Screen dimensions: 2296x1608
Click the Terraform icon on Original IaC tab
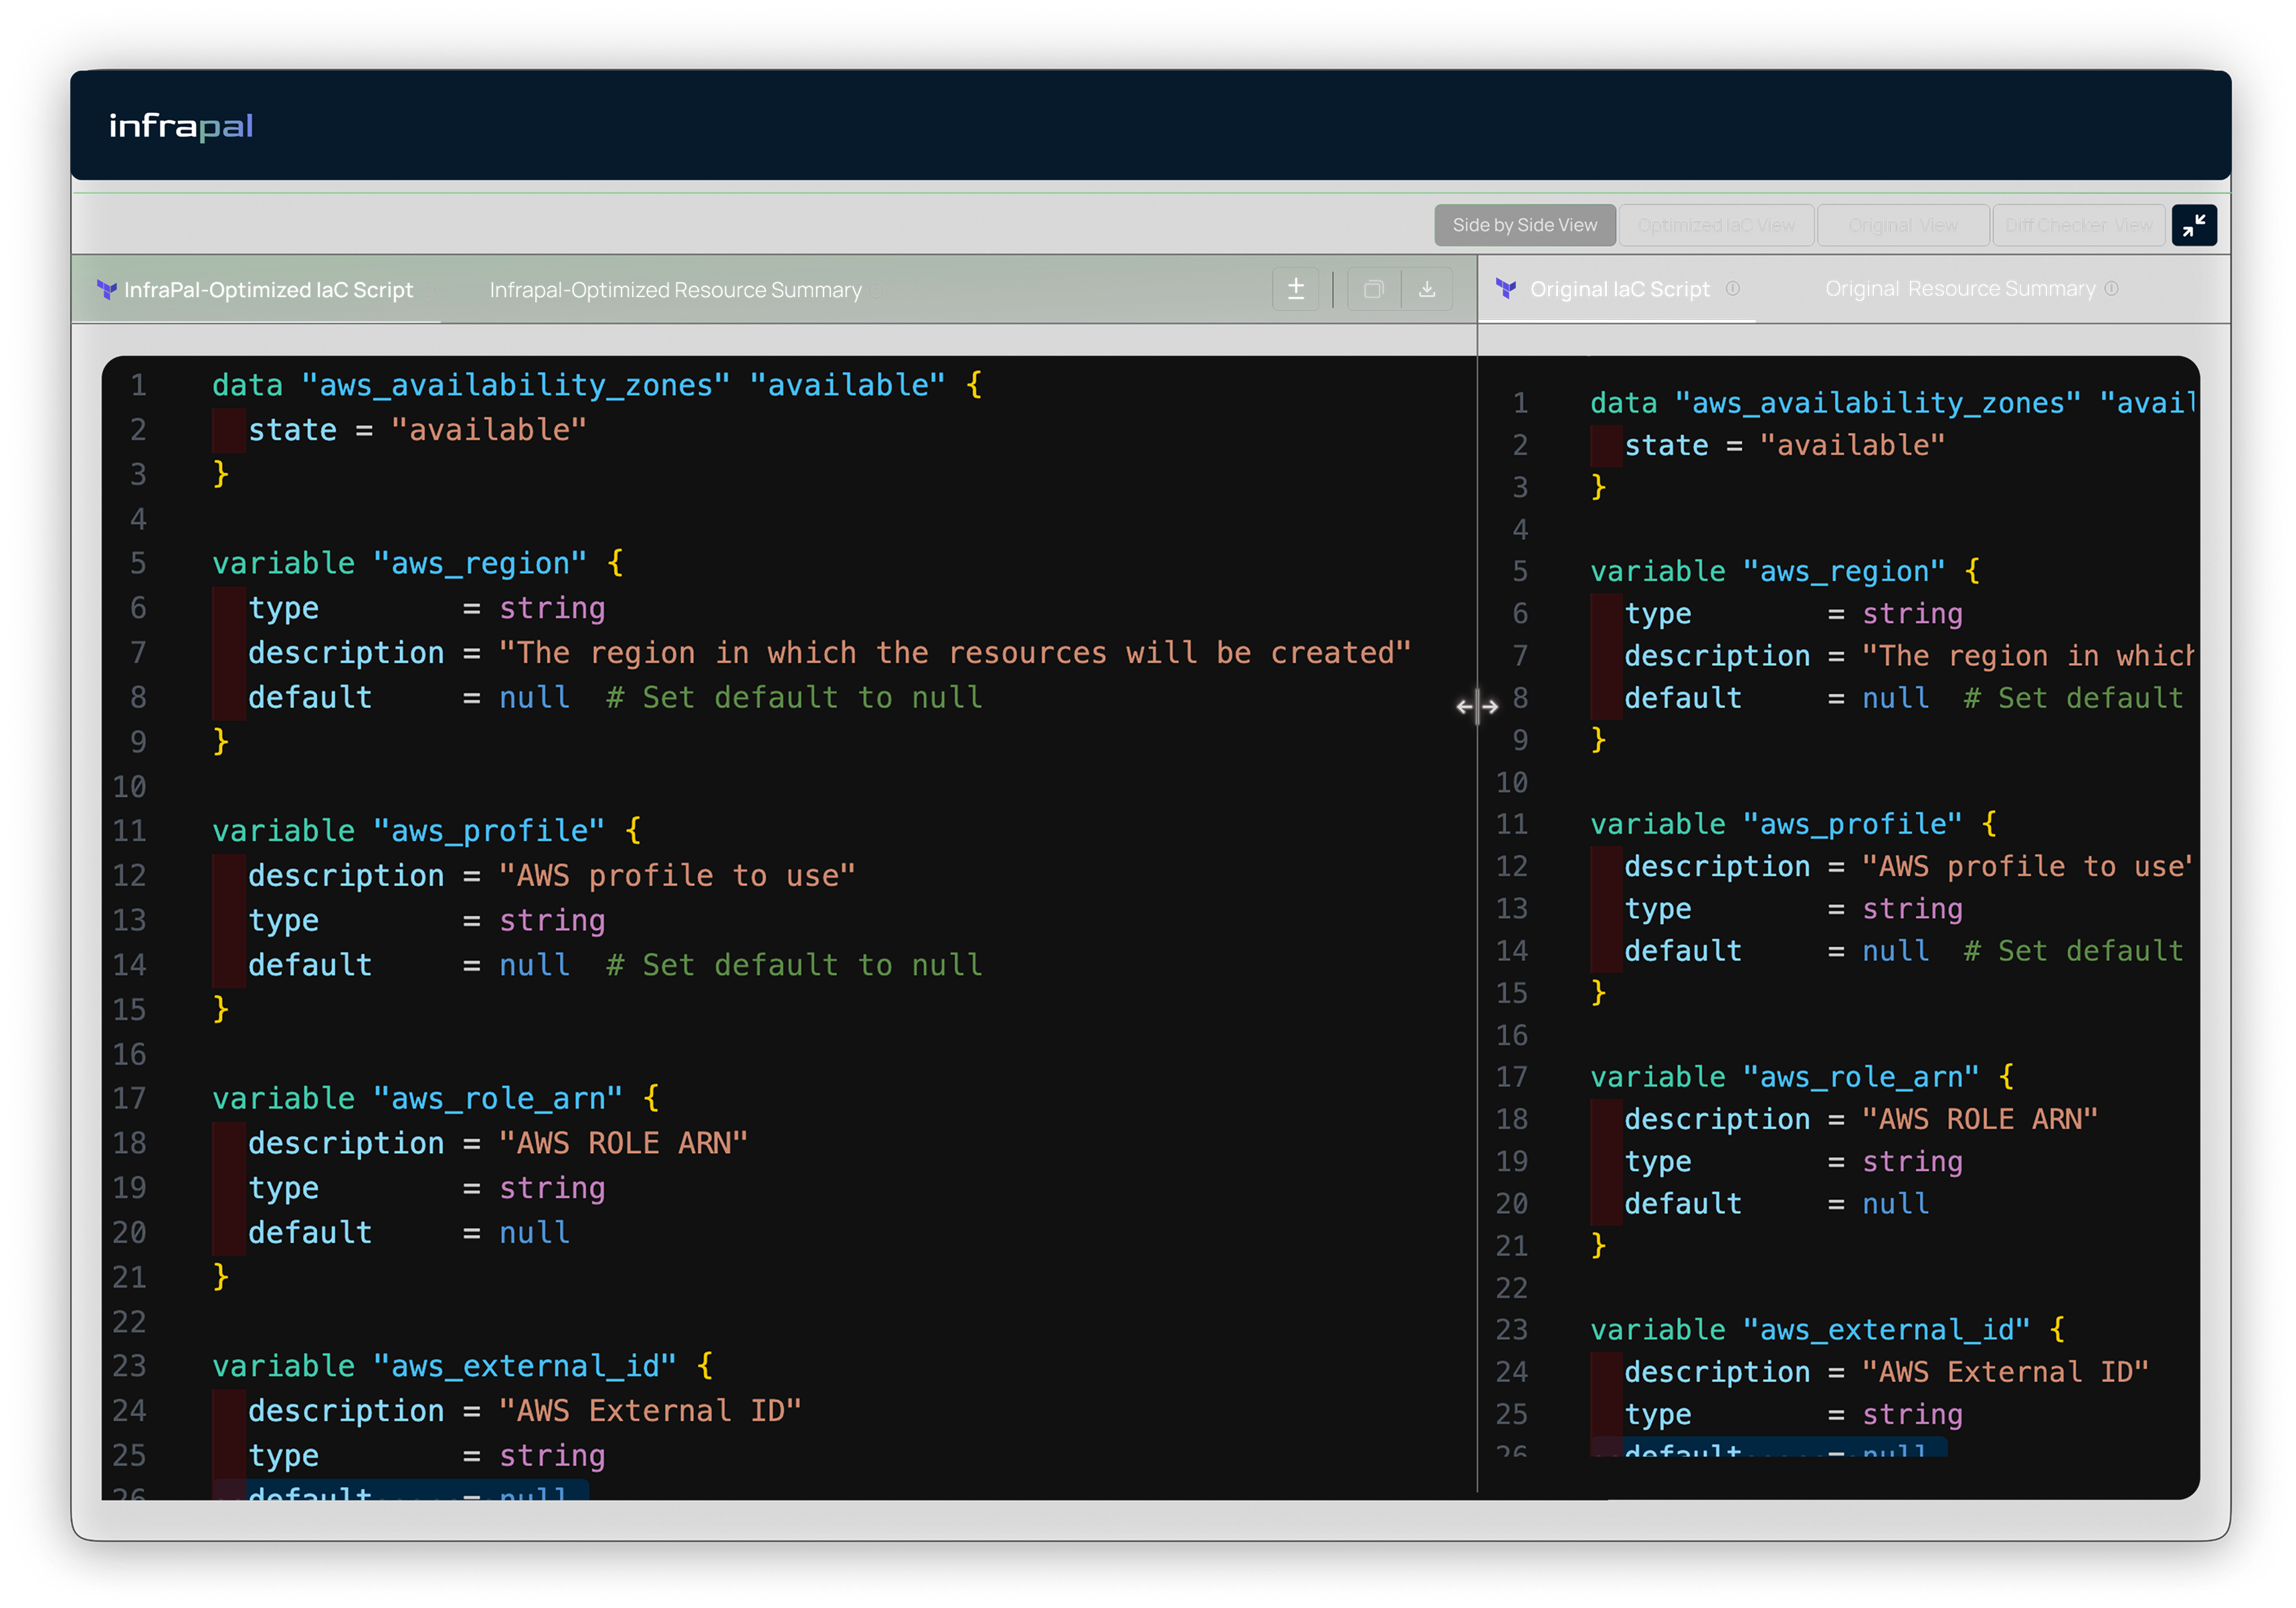pos(1505,289)
